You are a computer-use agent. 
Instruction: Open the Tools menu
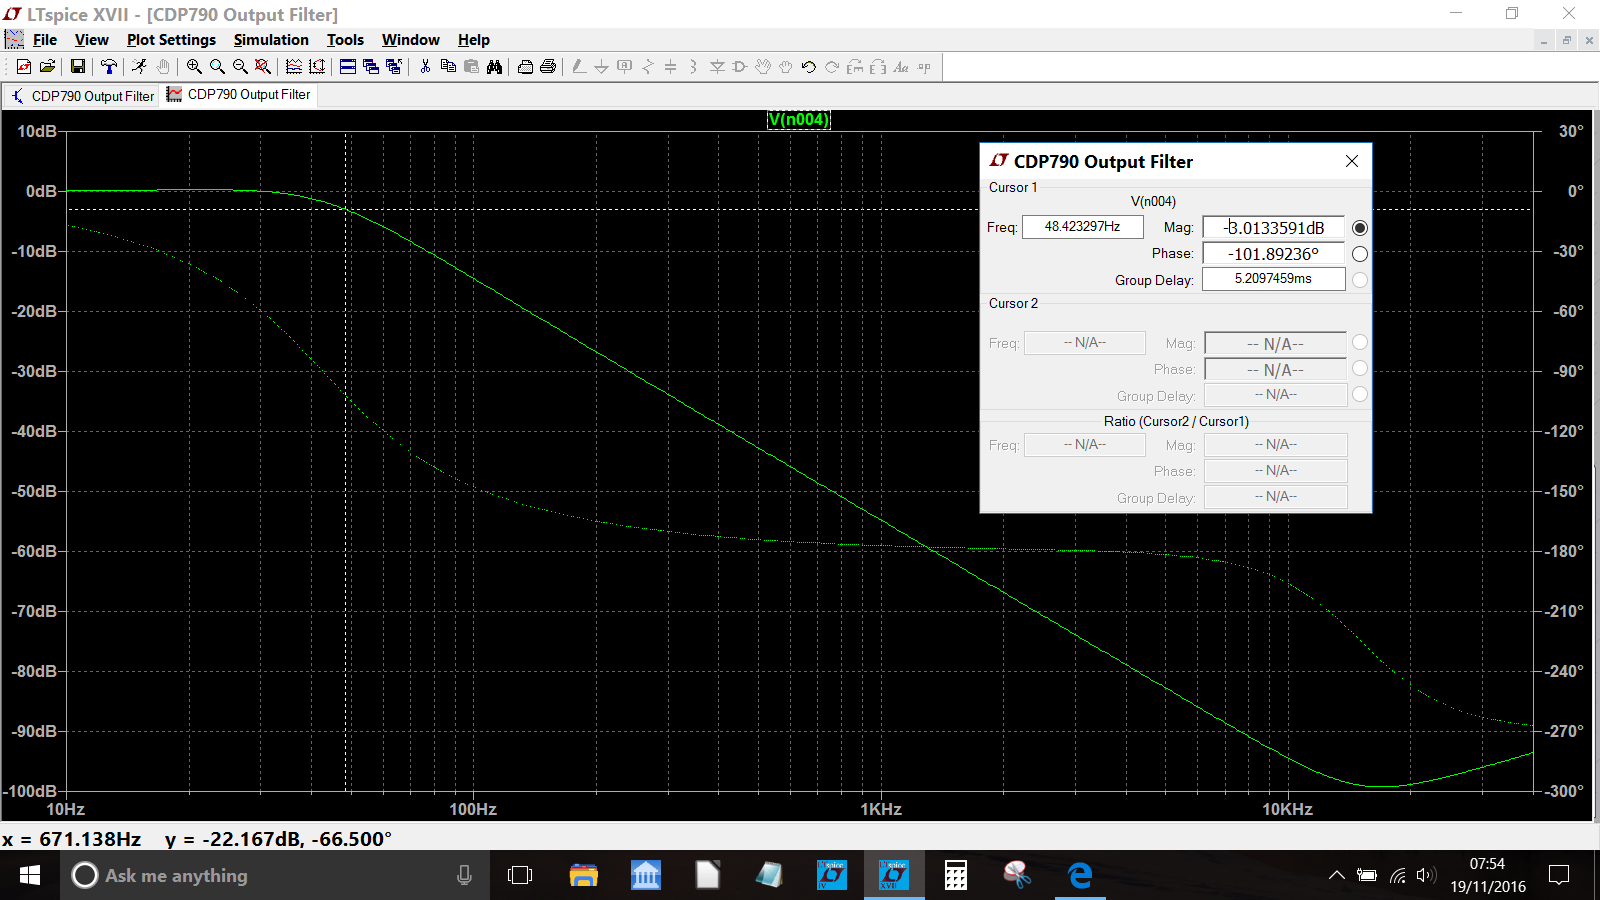pyautogui.click(x=345, y=40)
